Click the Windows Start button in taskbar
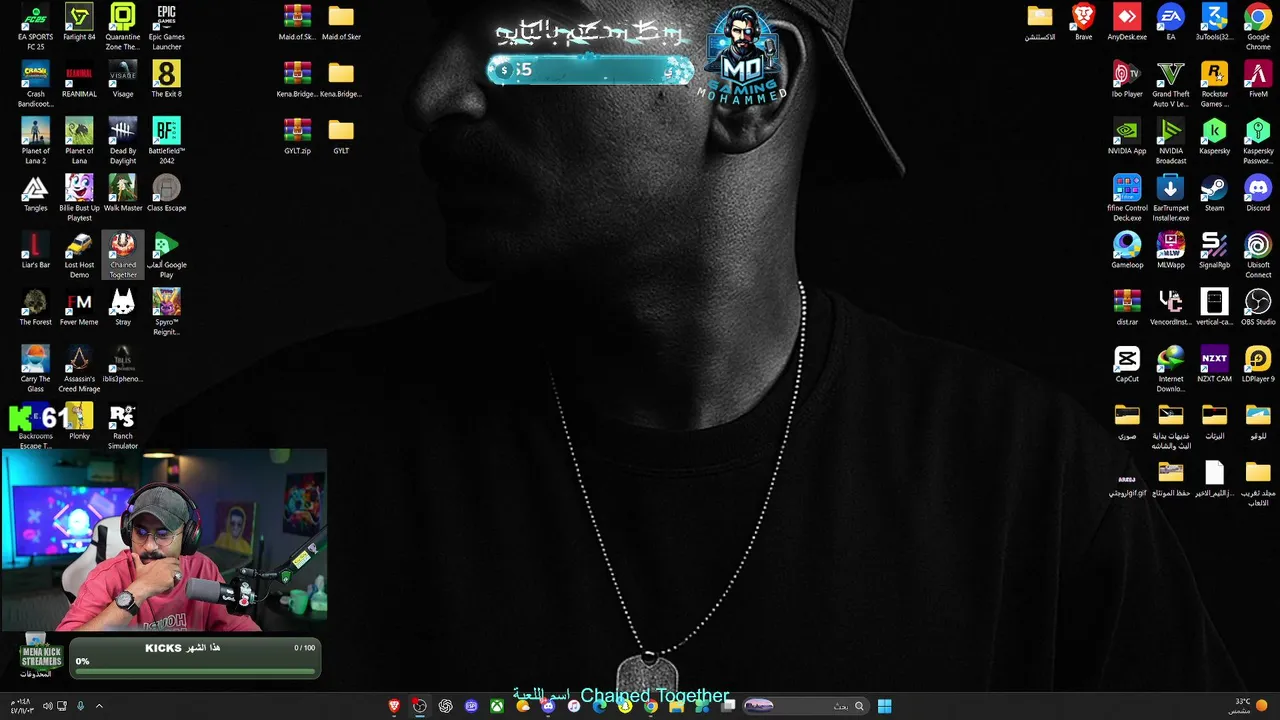1280x720 pixels. 885,706
